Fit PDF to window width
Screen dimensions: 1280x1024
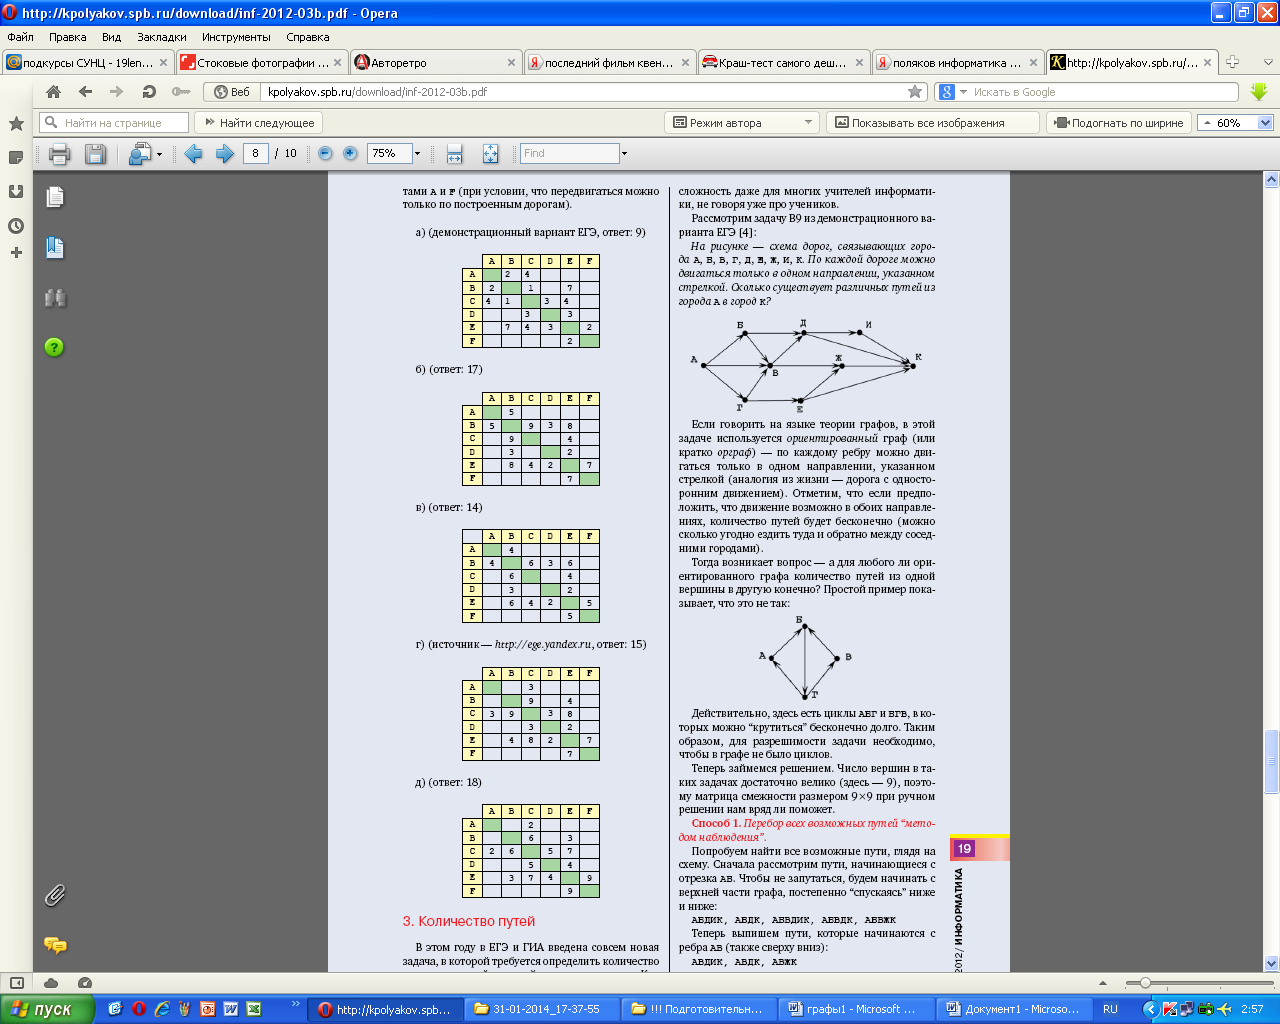click(454, 154)
